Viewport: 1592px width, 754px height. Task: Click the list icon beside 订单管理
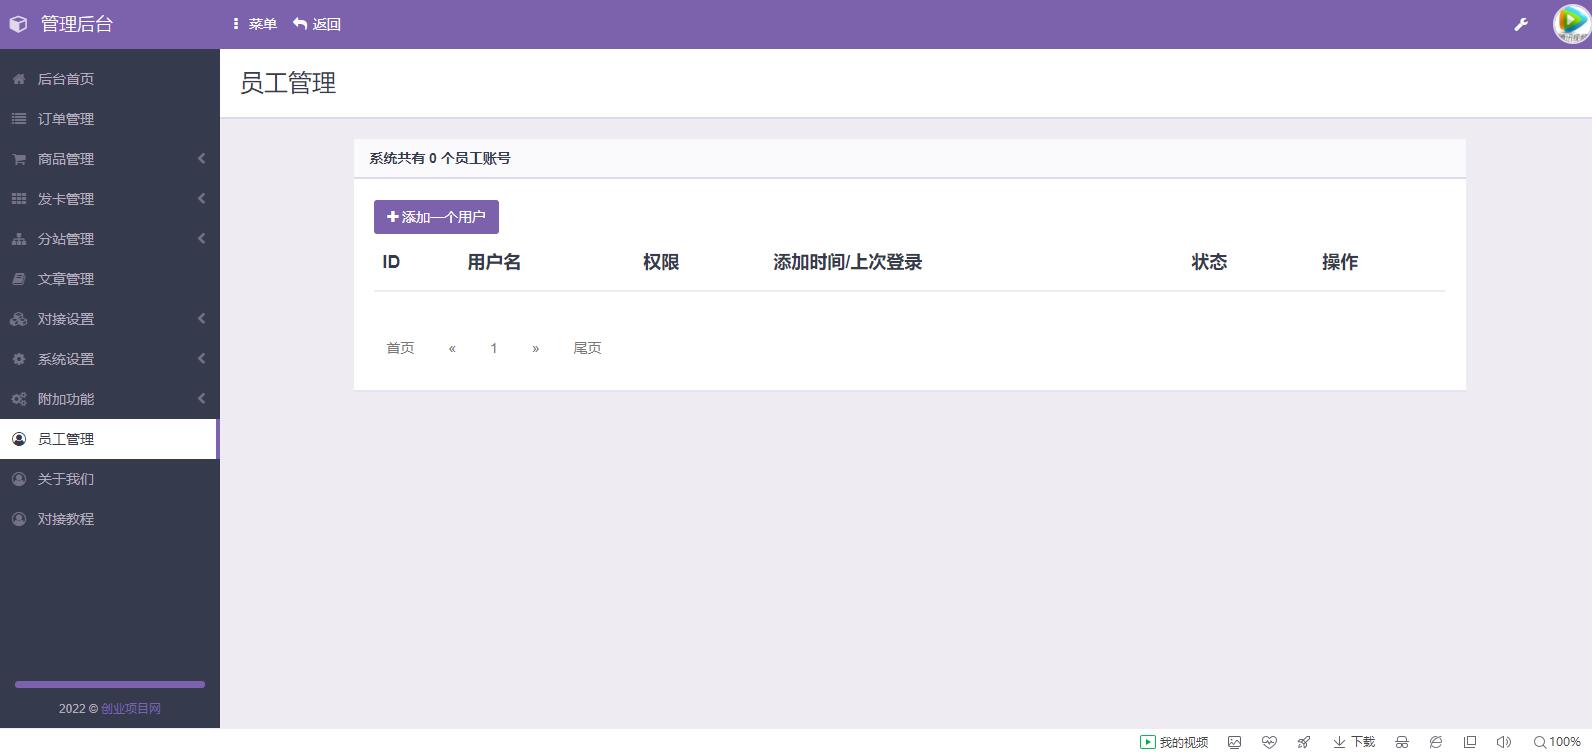[x=19, y=119]
